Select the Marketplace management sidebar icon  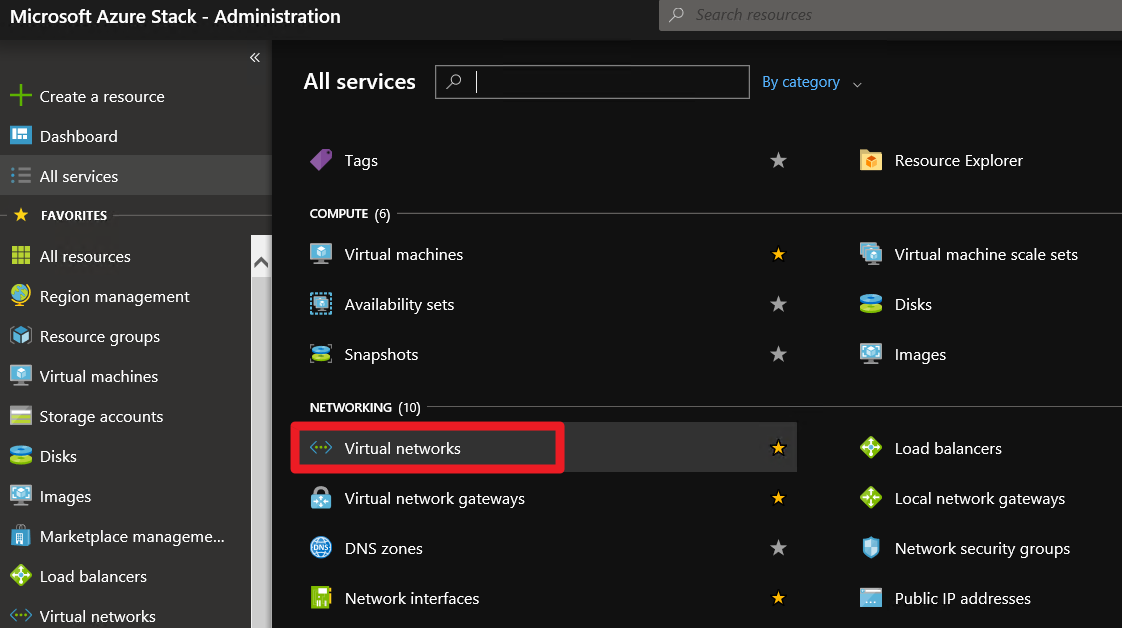pyautogui.click(x=20, y=536)
